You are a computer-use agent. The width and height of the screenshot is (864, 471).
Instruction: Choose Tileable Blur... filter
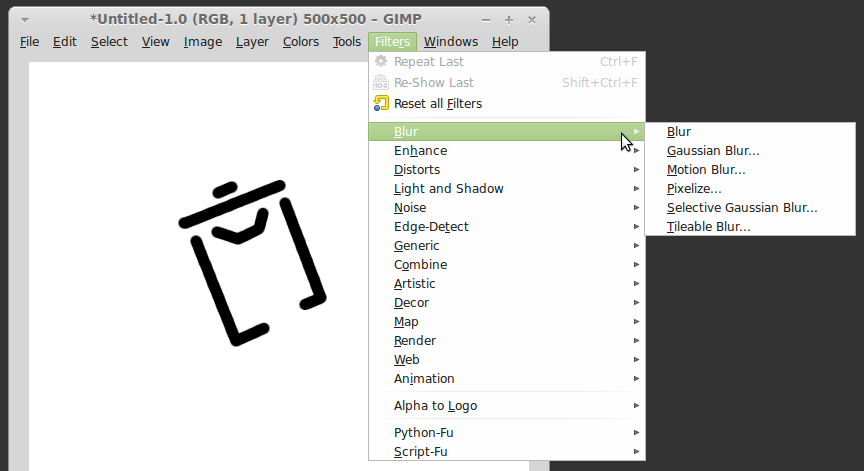(x=750, y=226)
